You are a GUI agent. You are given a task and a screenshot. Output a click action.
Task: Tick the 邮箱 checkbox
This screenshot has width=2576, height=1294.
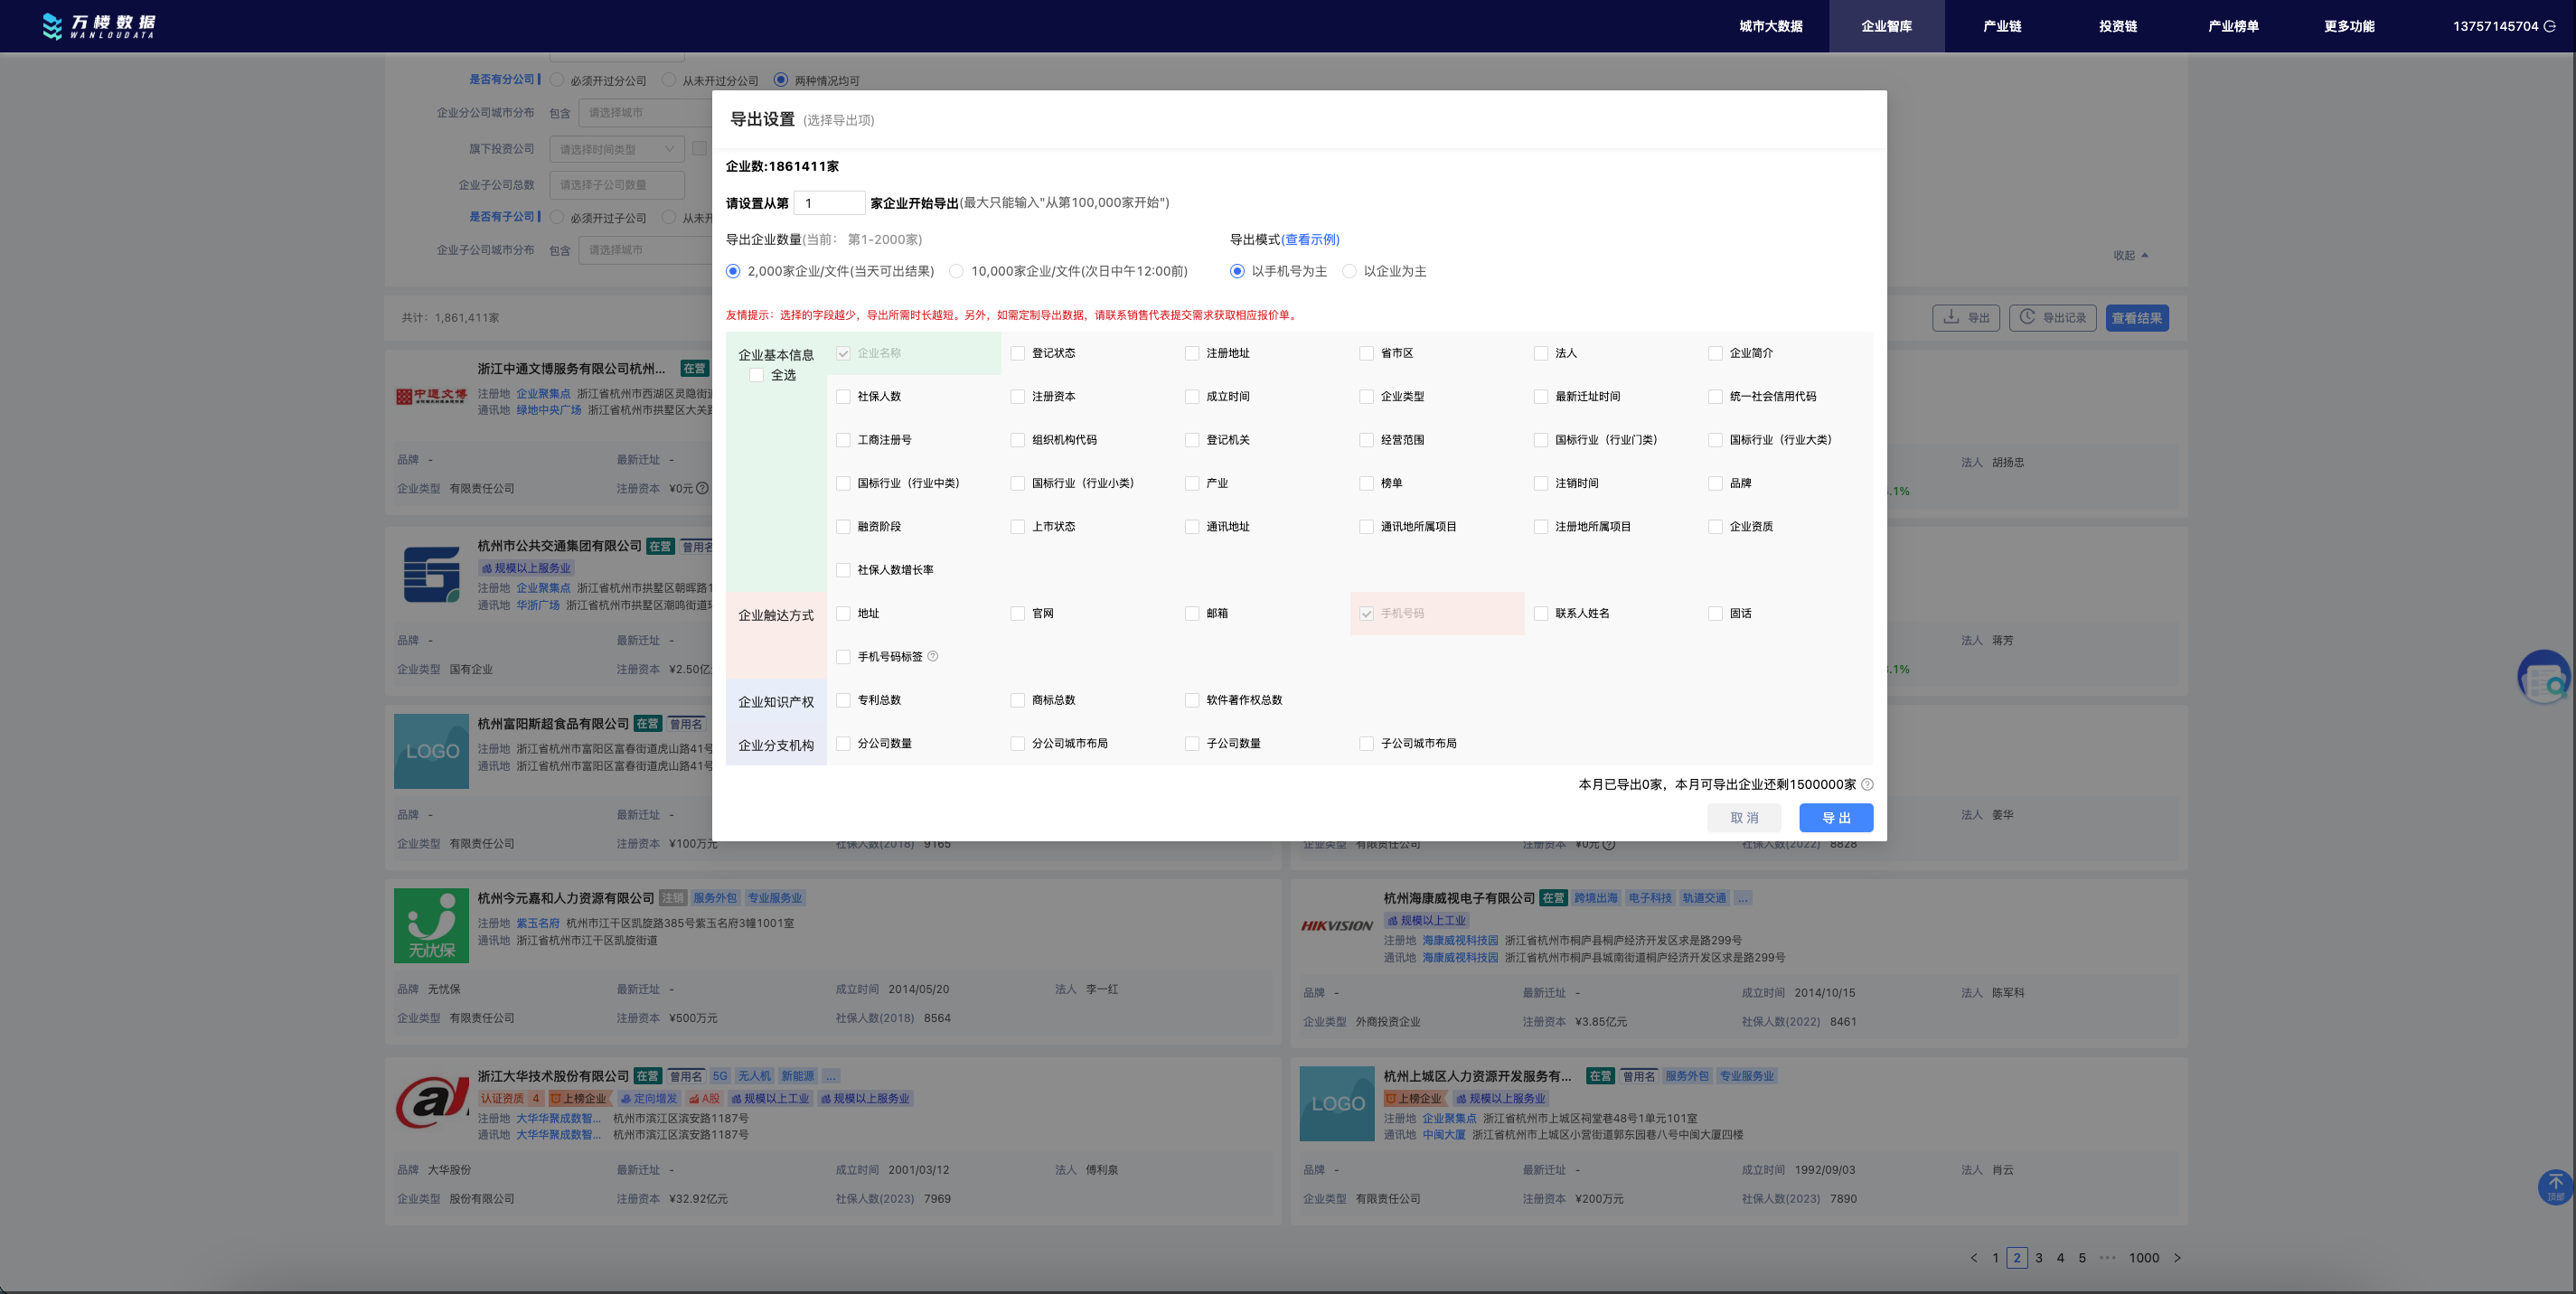click(x=1192, y=613)
